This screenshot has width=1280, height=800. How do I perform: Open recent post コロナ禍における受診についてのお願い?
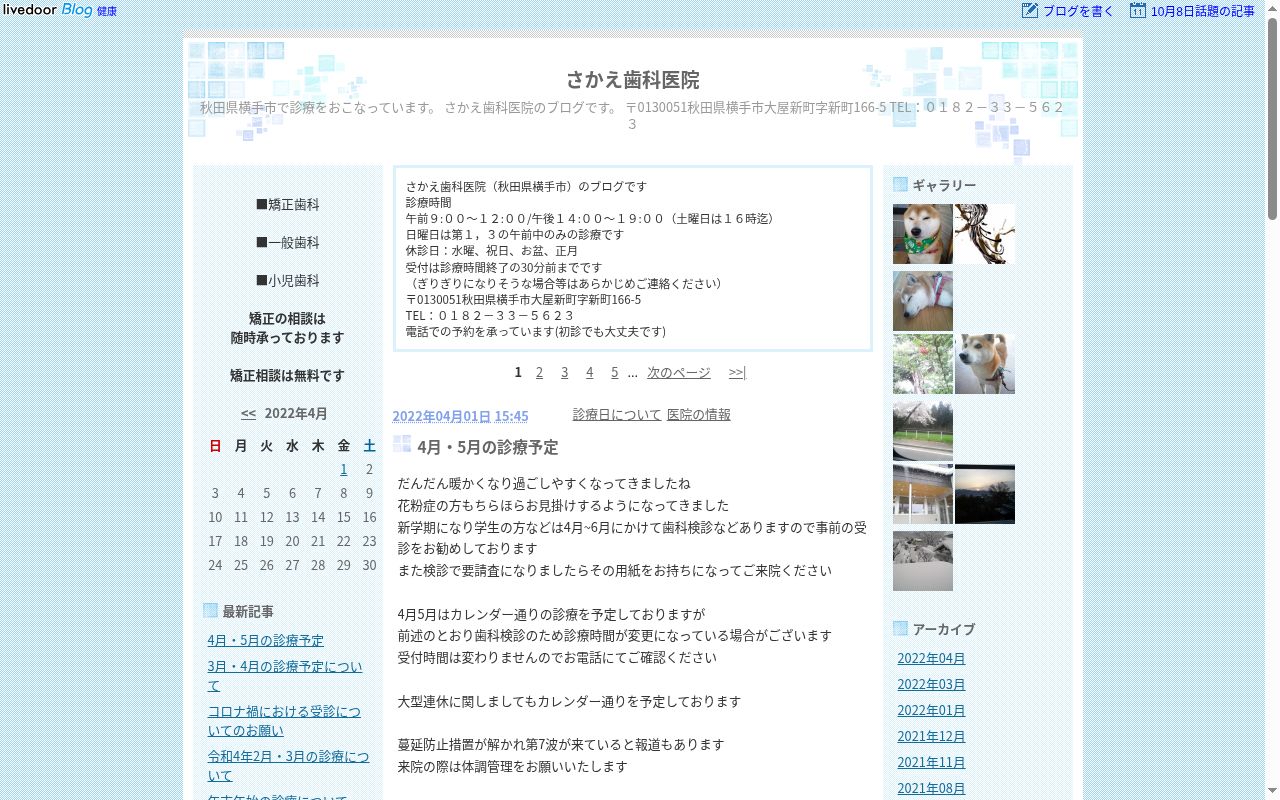pos(284,721)
